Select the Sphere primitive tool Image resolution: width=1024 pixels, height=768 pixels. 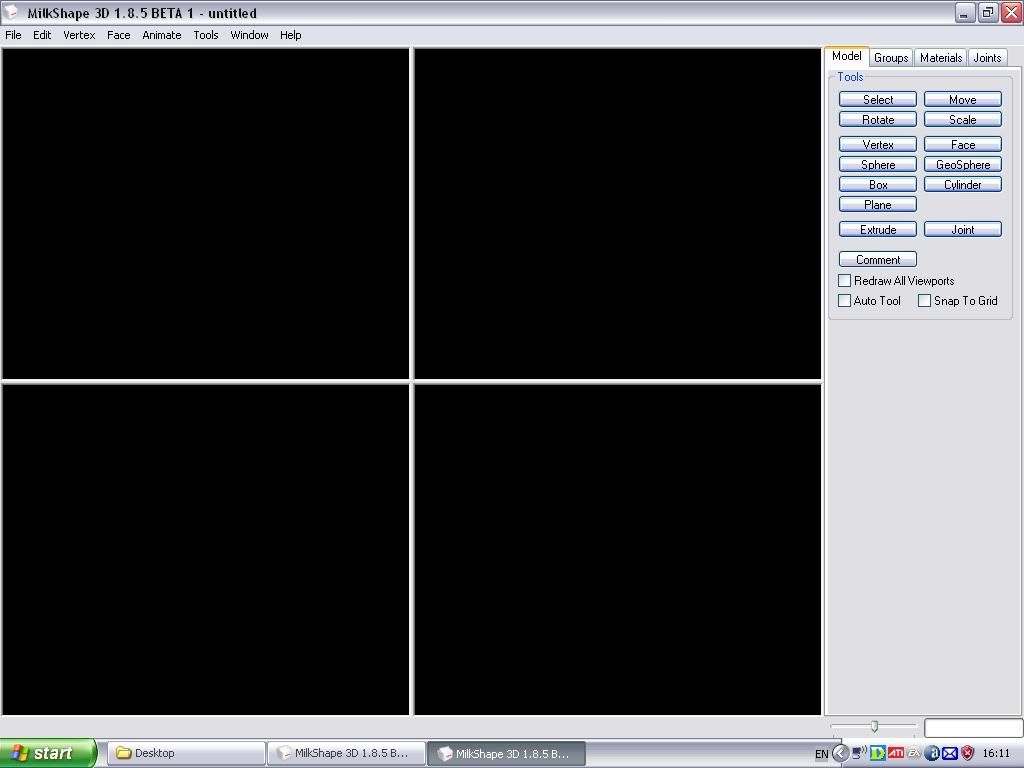coord(878,165)
